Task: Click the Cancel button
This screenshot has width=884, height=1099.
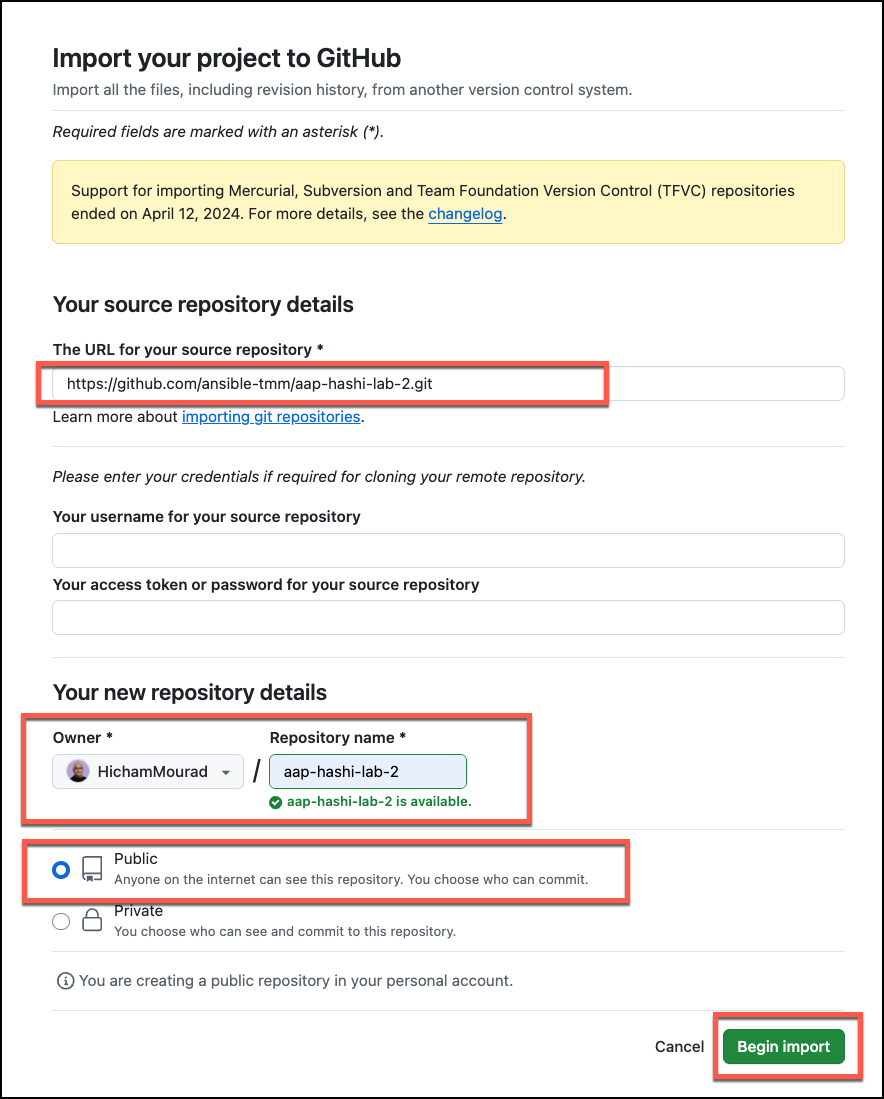Action: 679,1046
